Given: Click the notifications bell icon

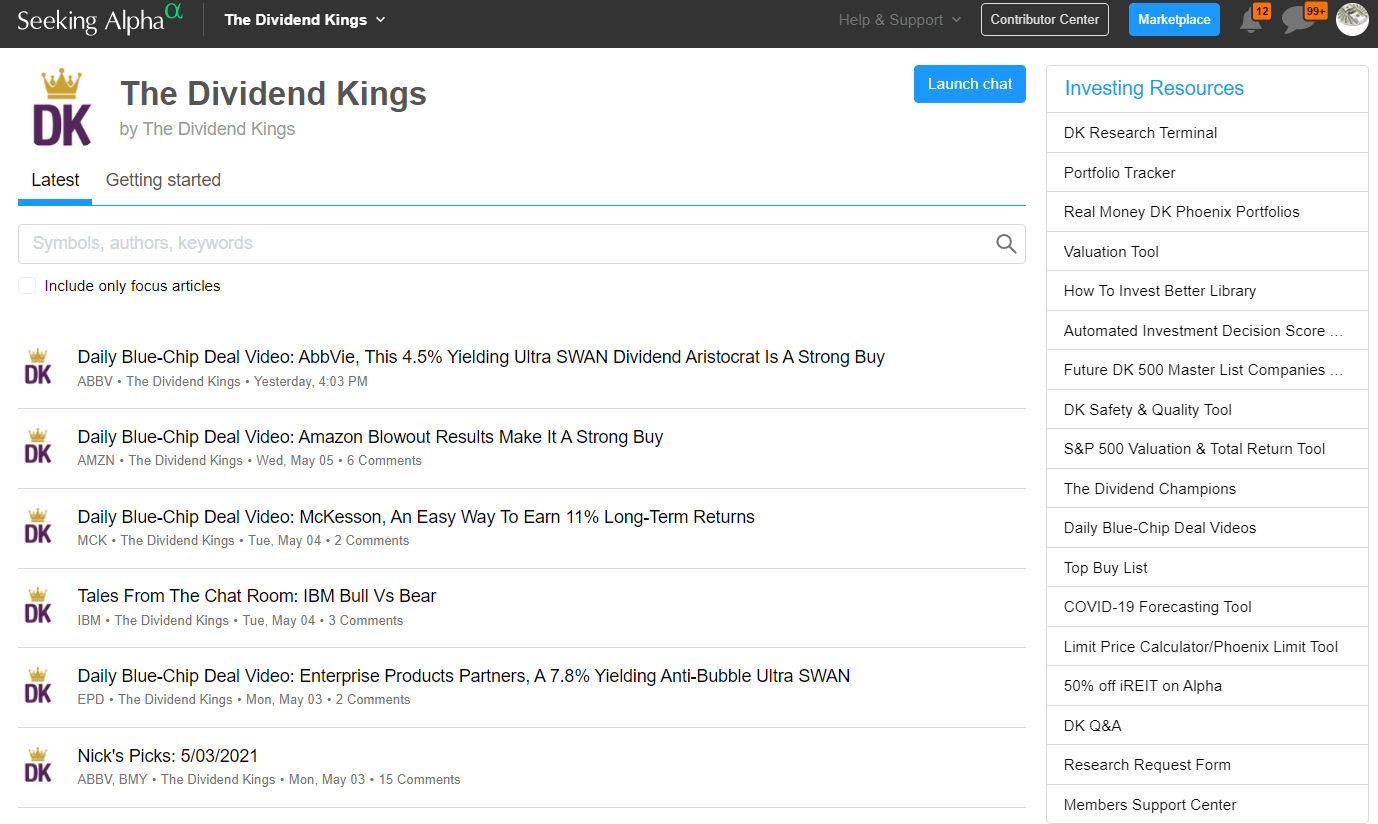Looking at the screenshot, I should (1251, 20).
